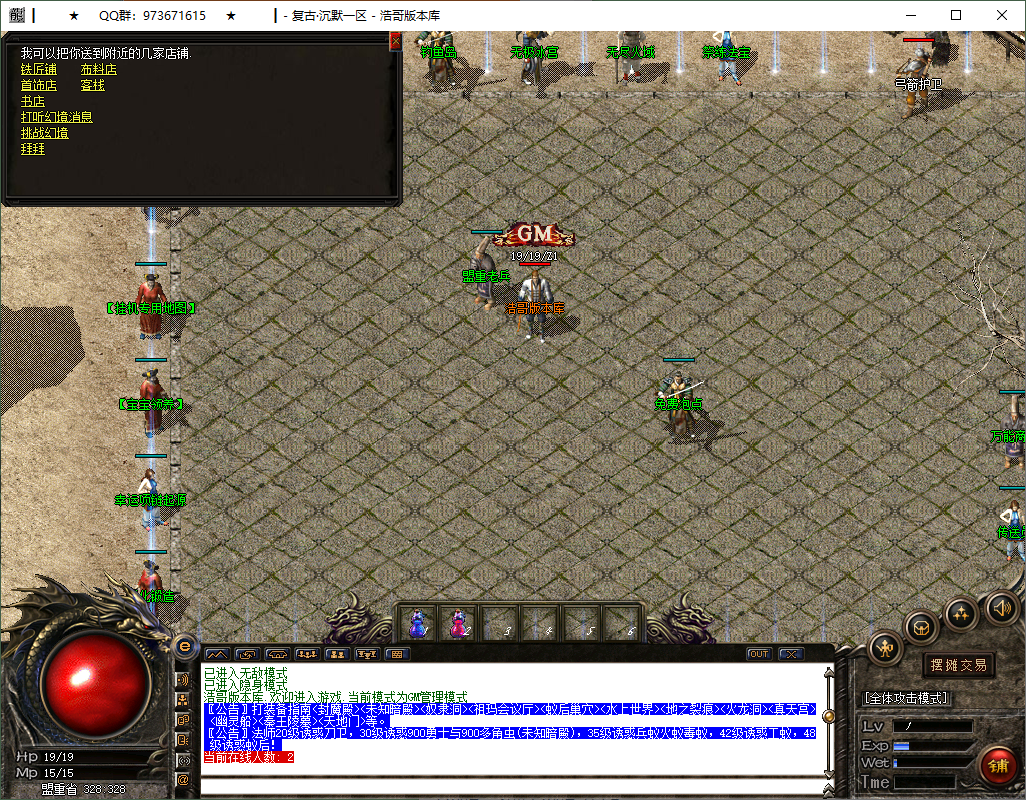Select empty belt slot 4

pyautogui.click(x=542, y=622)
